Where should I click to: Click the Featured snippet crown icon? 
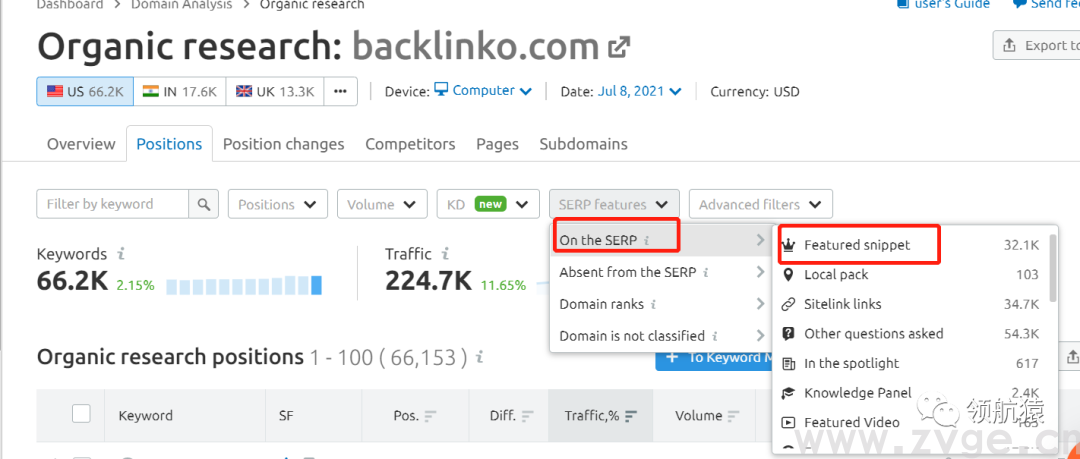(789, 245)
